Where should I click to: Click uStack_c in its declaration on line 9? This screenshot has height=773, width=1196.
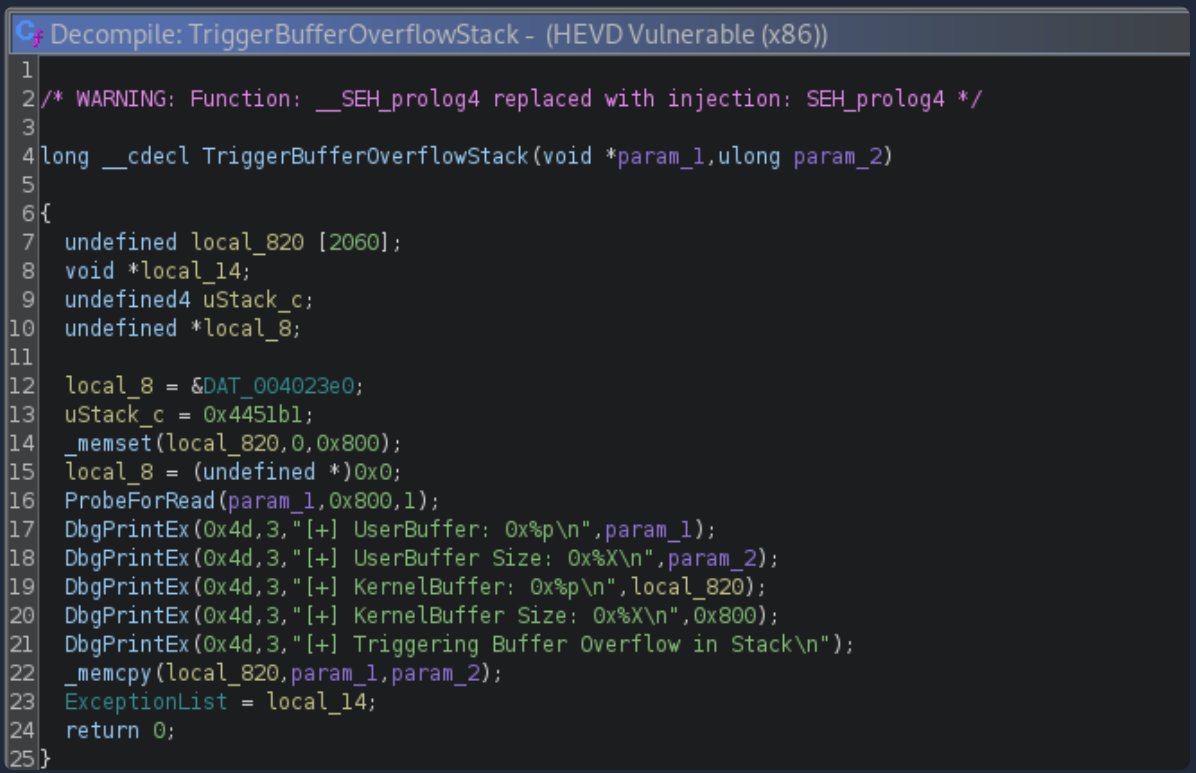[x=252, y=300]
